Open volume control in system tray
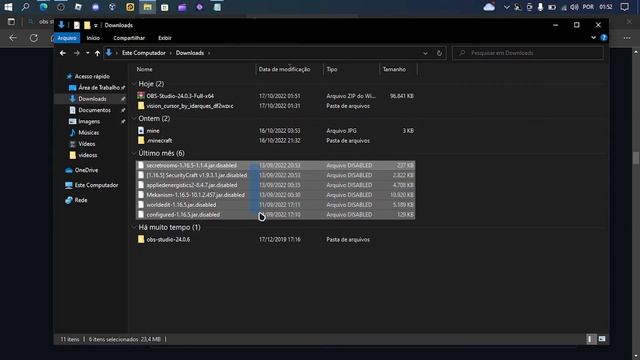Image resolution: width=640 pixels, height=360 pixels. coord(574,7)
